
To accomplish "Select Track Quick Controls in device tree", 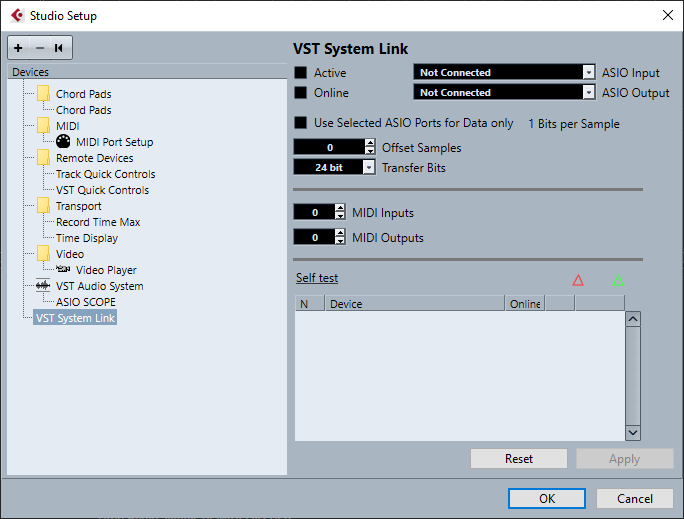I will [105, 174].
